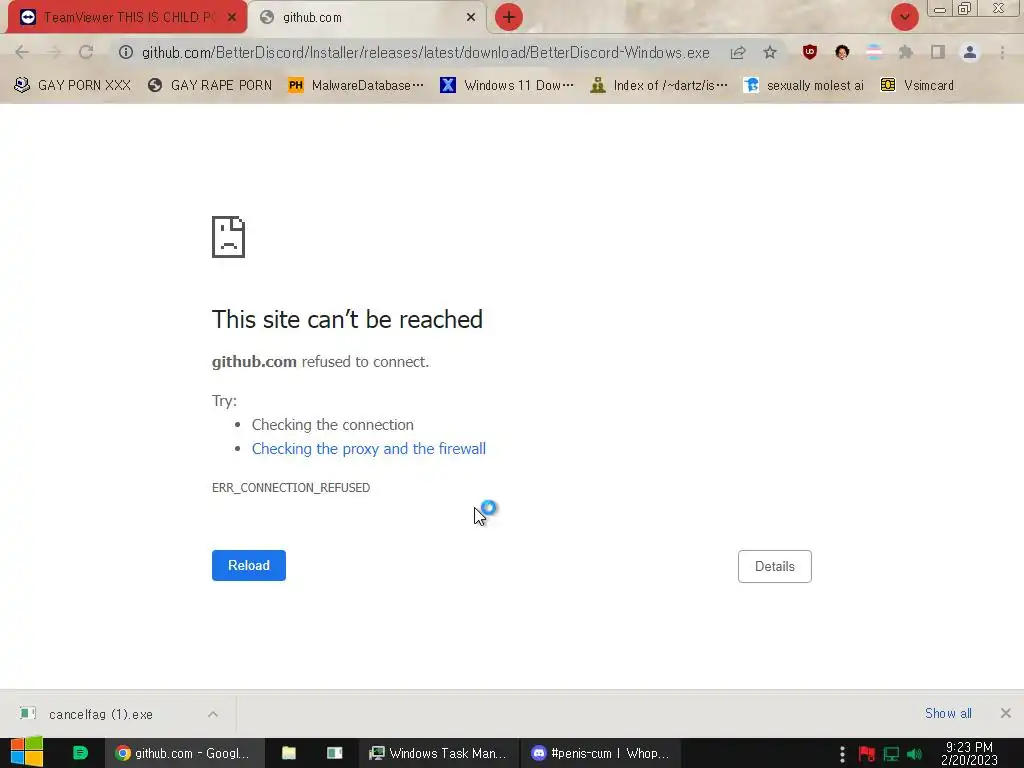Open the Vsimcard bookmark

917,85
